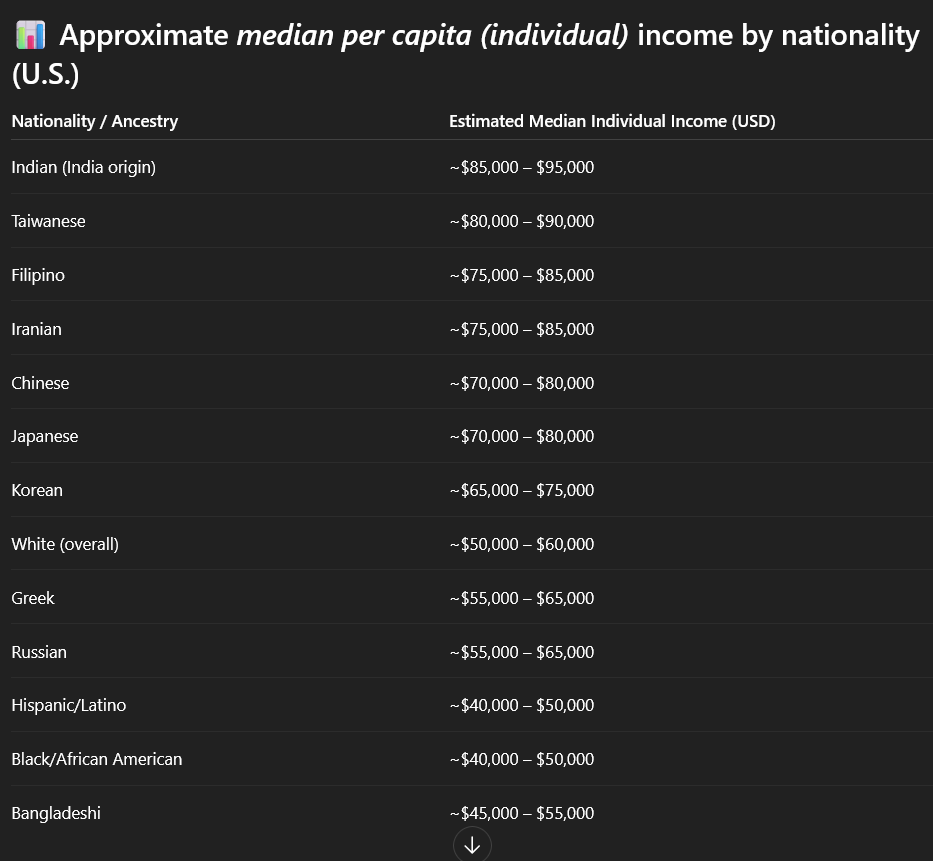Click the Russian table cell

click(39, 652)
